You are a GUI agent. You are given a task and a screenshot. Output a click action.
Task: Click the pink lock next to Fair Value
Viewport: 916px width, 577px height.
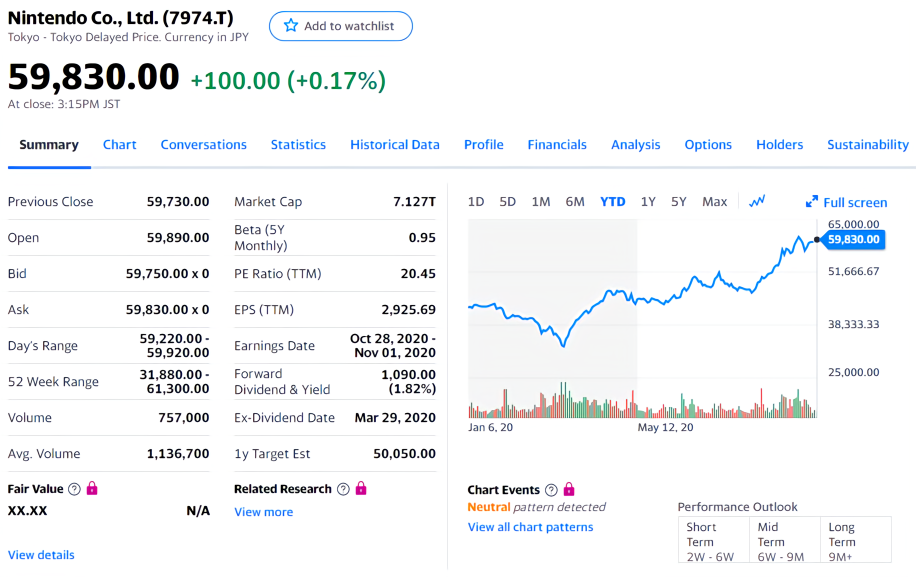(92, 488)
